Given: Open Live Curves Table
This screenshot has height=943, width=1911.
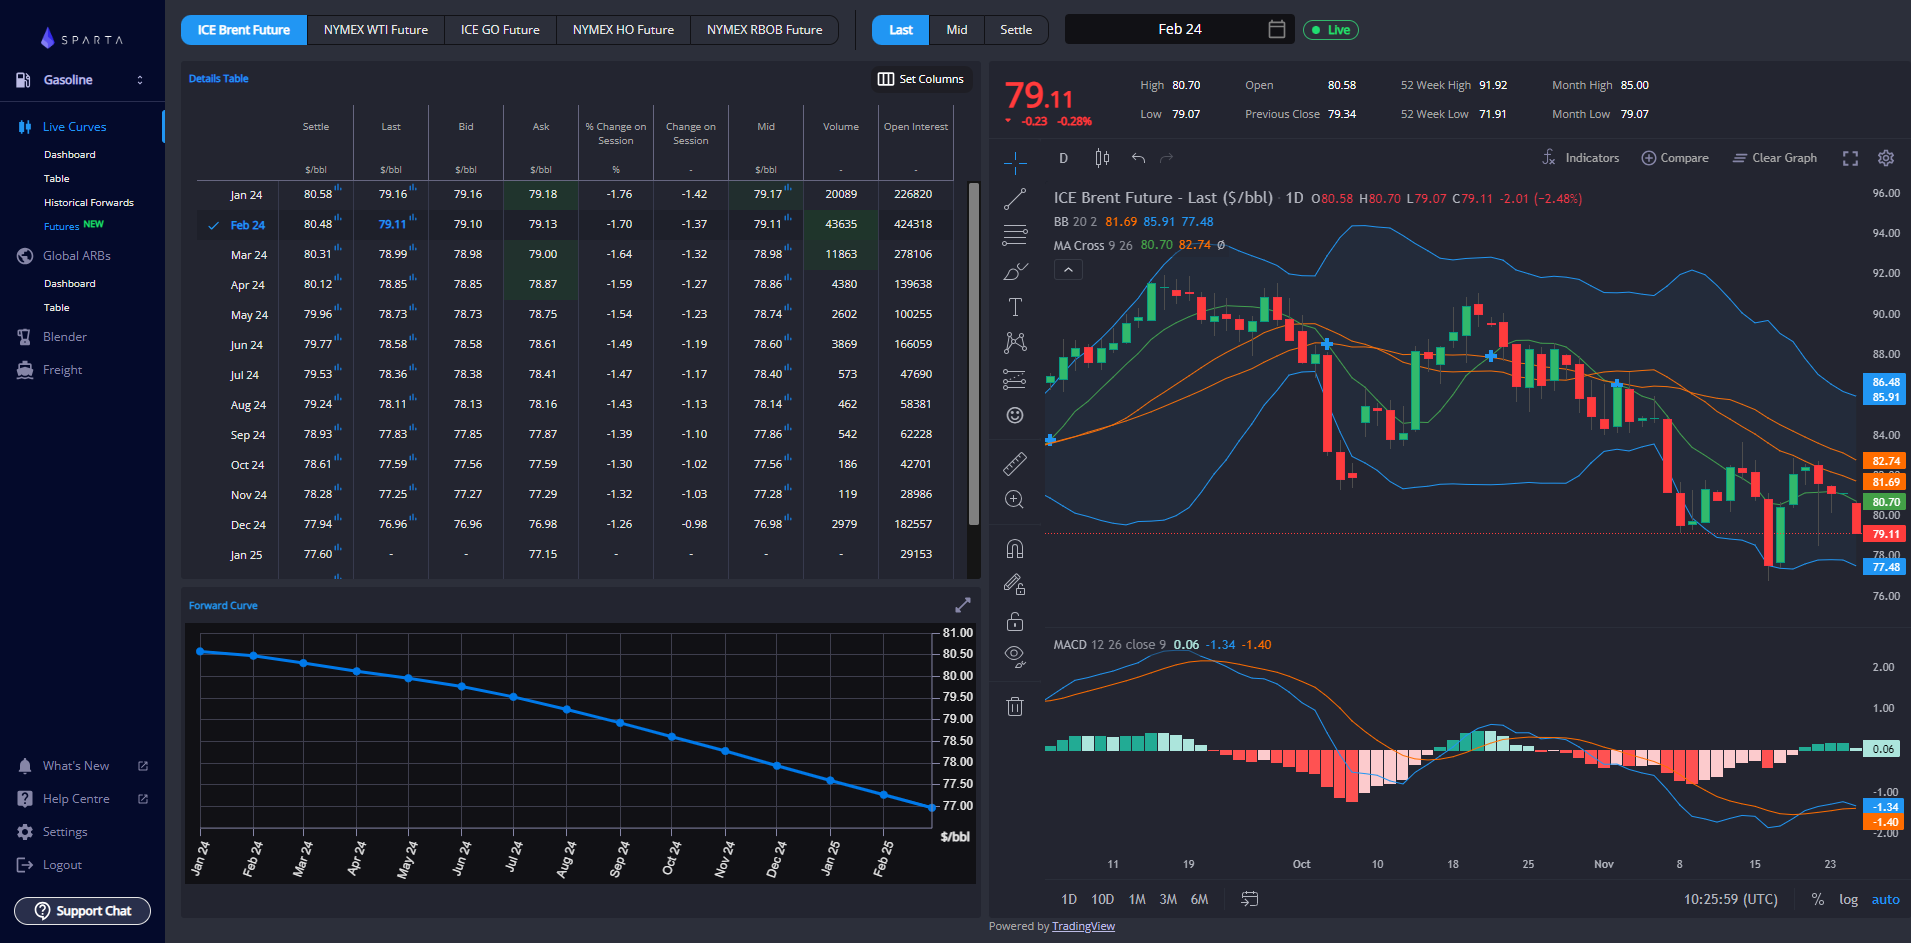Looking at the screenshot, I should coord(57,179).
